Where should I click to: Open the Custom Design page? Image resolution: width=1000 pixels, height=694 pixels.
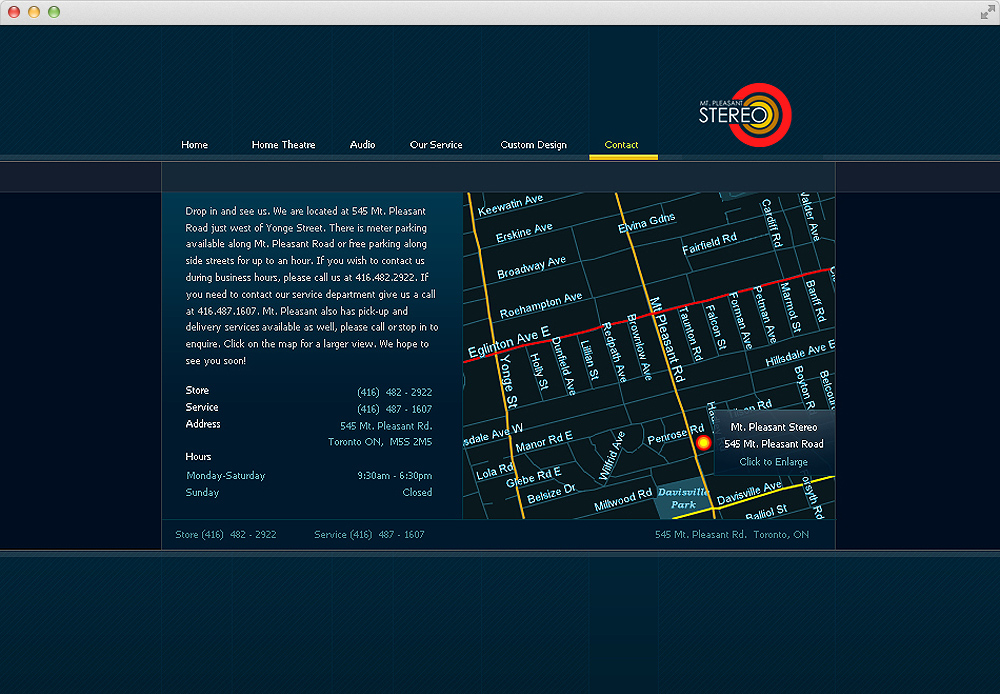click(x=534, y=145)
